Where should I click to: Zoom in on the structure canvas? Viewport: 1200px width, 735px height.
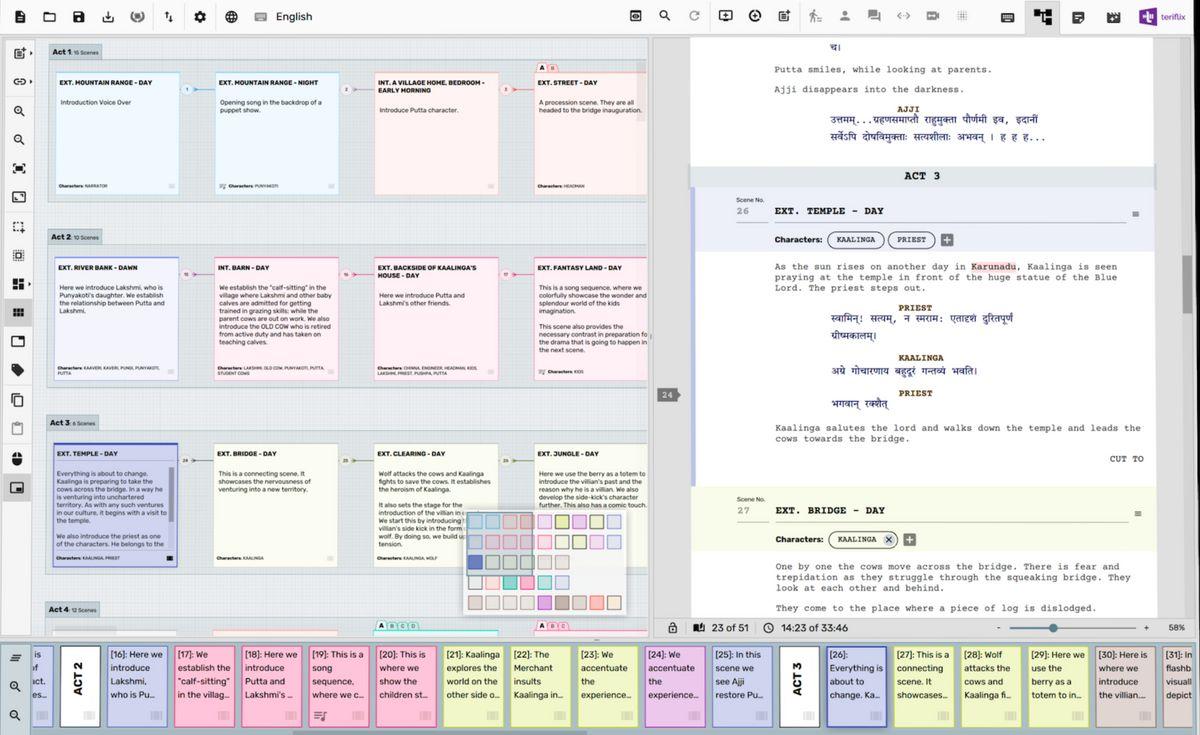(19, 111)
